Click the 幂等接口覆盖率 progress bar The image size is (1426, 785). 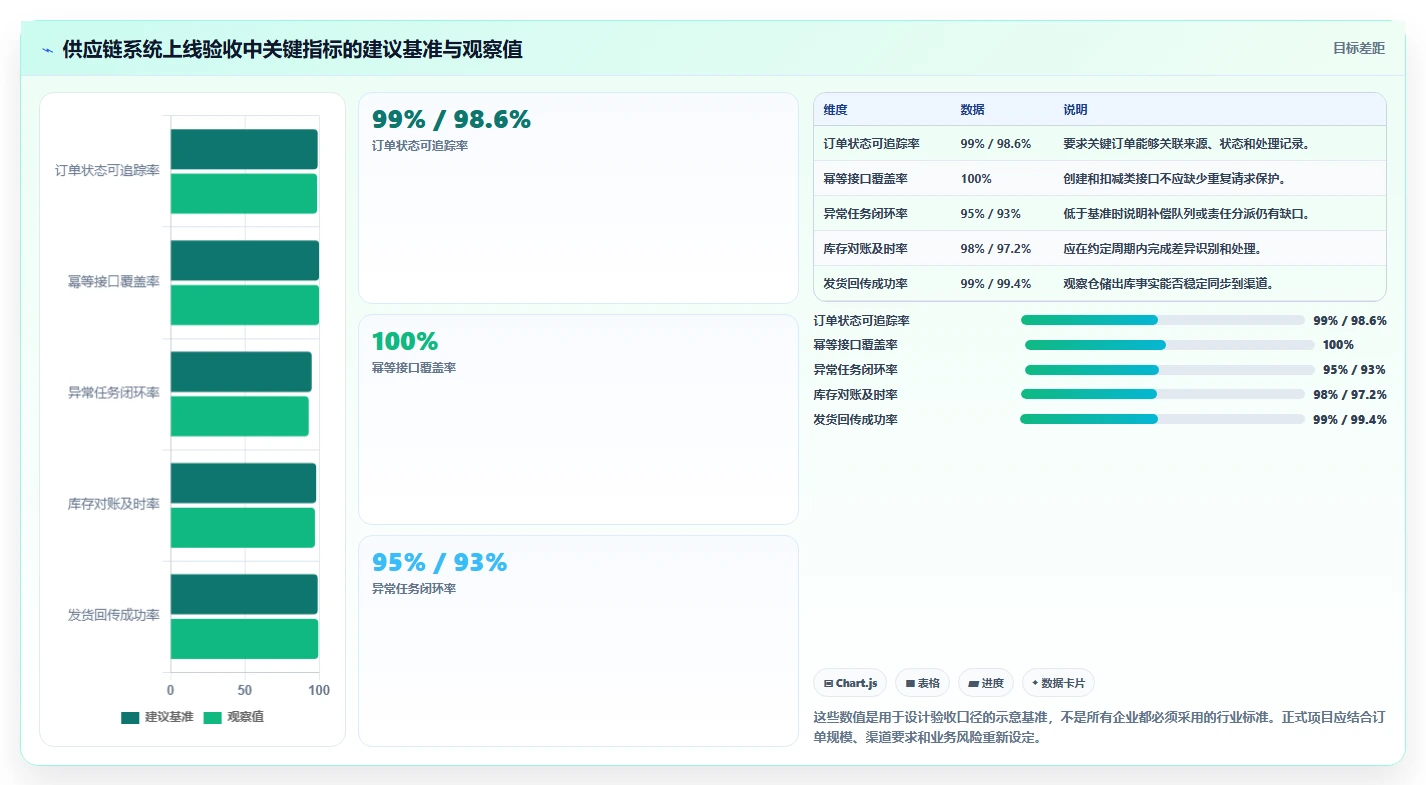coord(1169,345)
